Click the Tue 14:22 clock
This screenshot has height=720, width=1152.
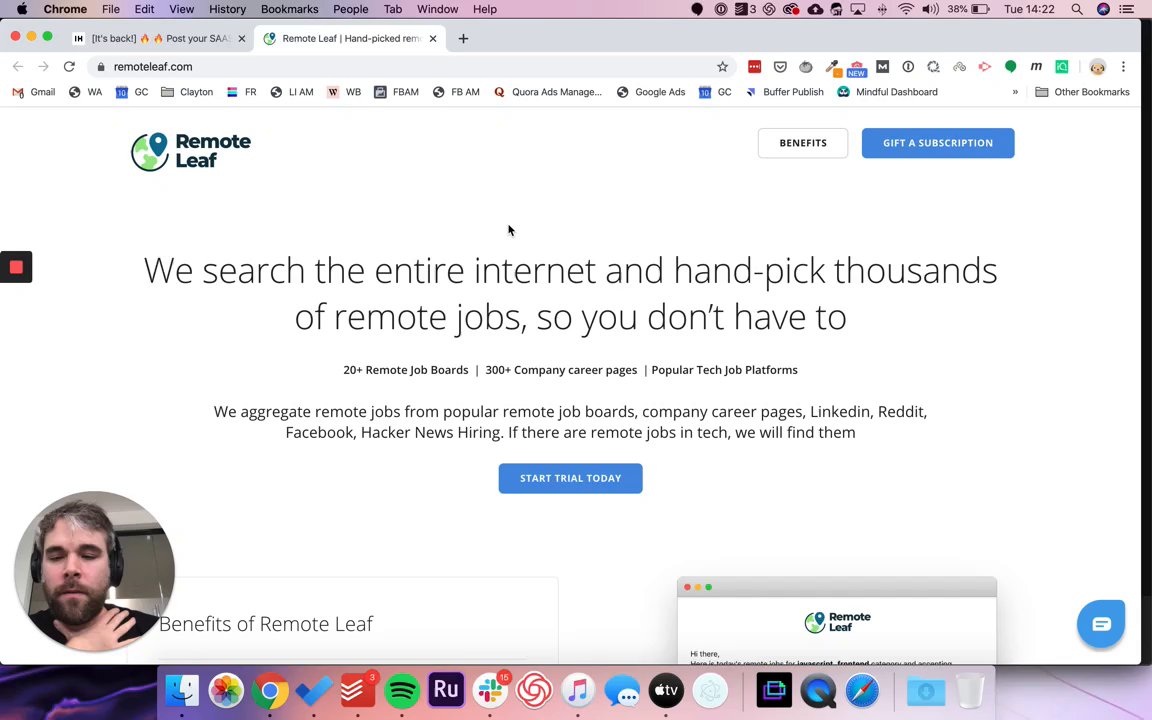(x=1029, y=10)
